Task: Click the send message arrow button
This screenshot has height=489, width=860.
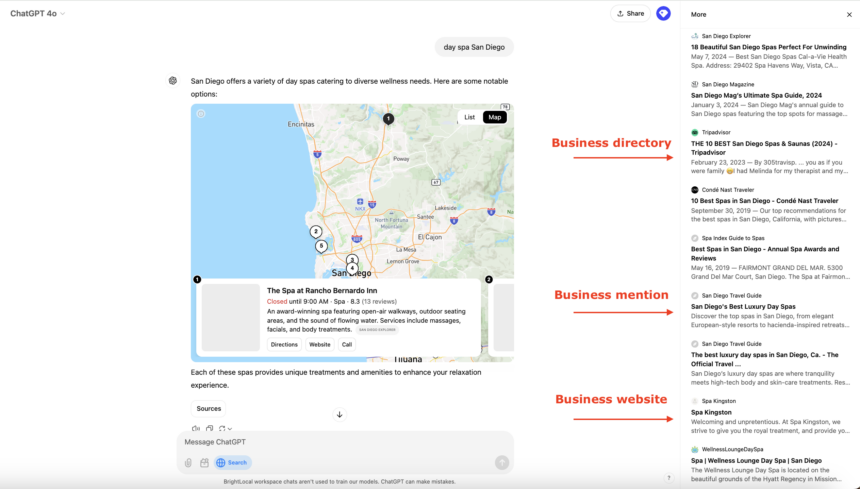Action: [502, 463]
